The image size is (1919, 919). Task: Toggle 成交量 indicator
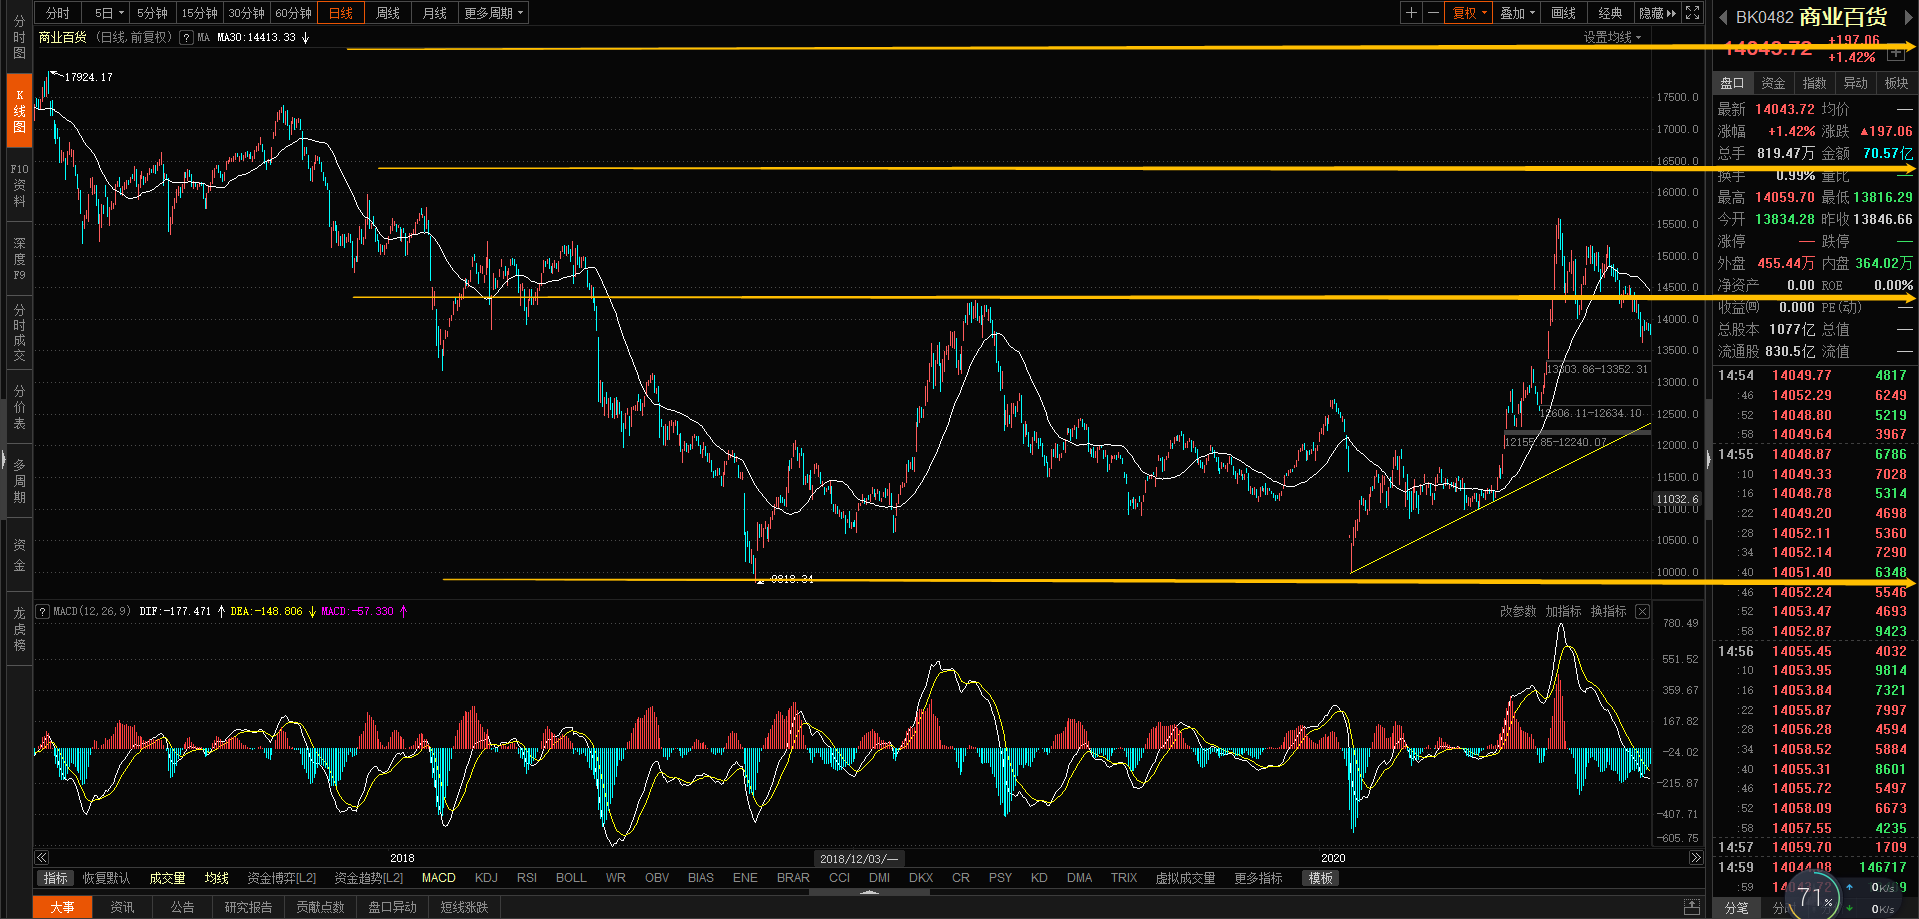click(x=167, y=878)
